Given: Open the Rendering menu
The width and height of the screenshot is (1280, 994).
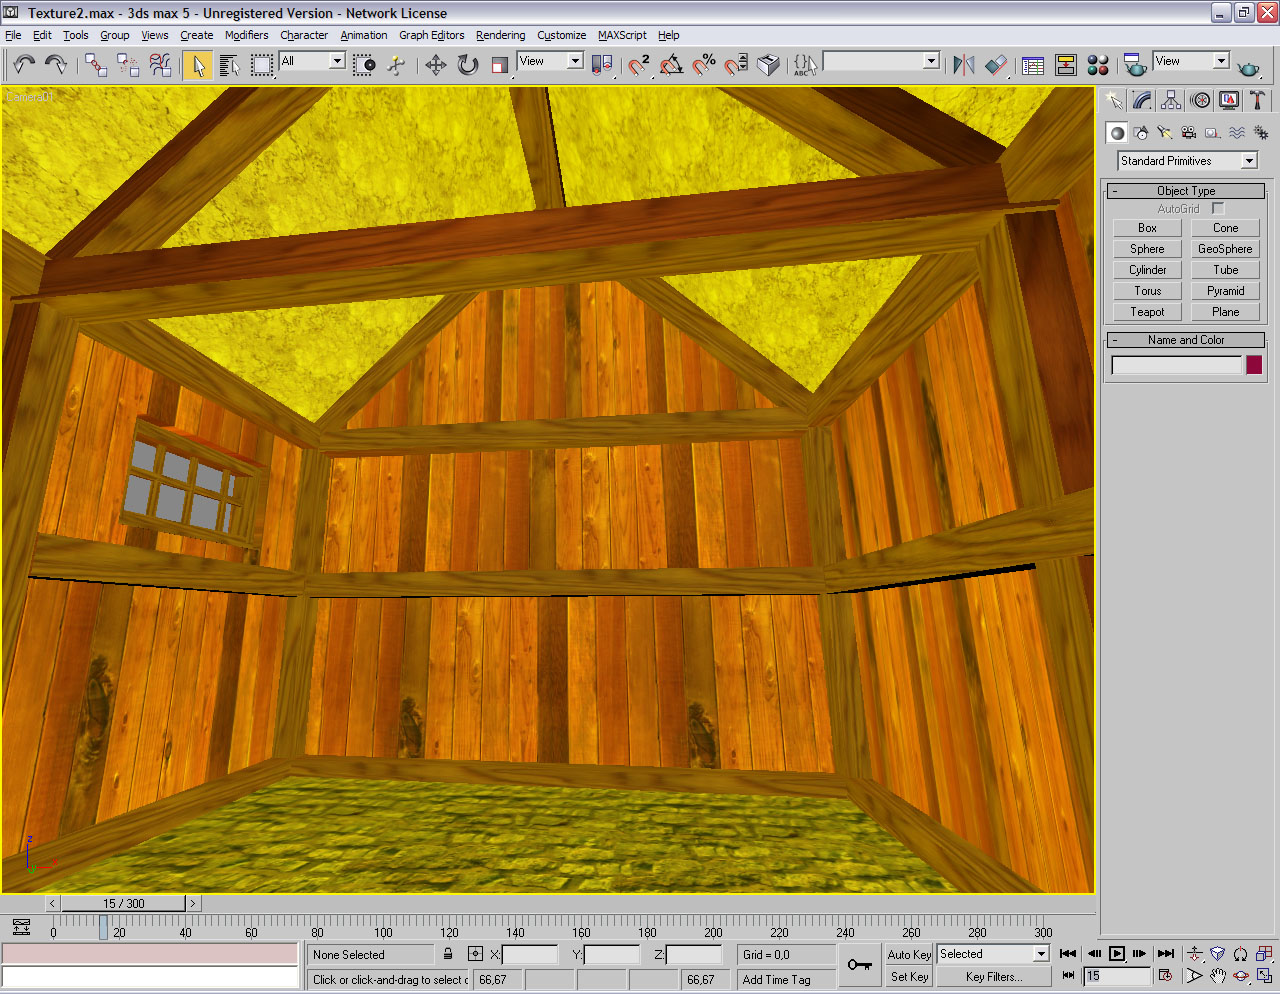Looking at the screenshot, I should [x=500, y=35].
